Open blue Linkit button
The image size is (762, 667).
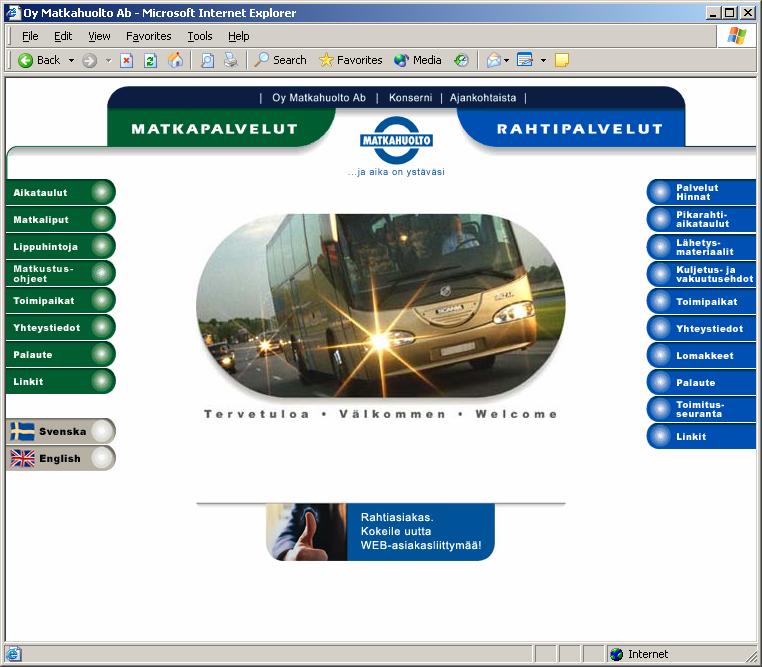pyautogui.click(x=701, y=436)
